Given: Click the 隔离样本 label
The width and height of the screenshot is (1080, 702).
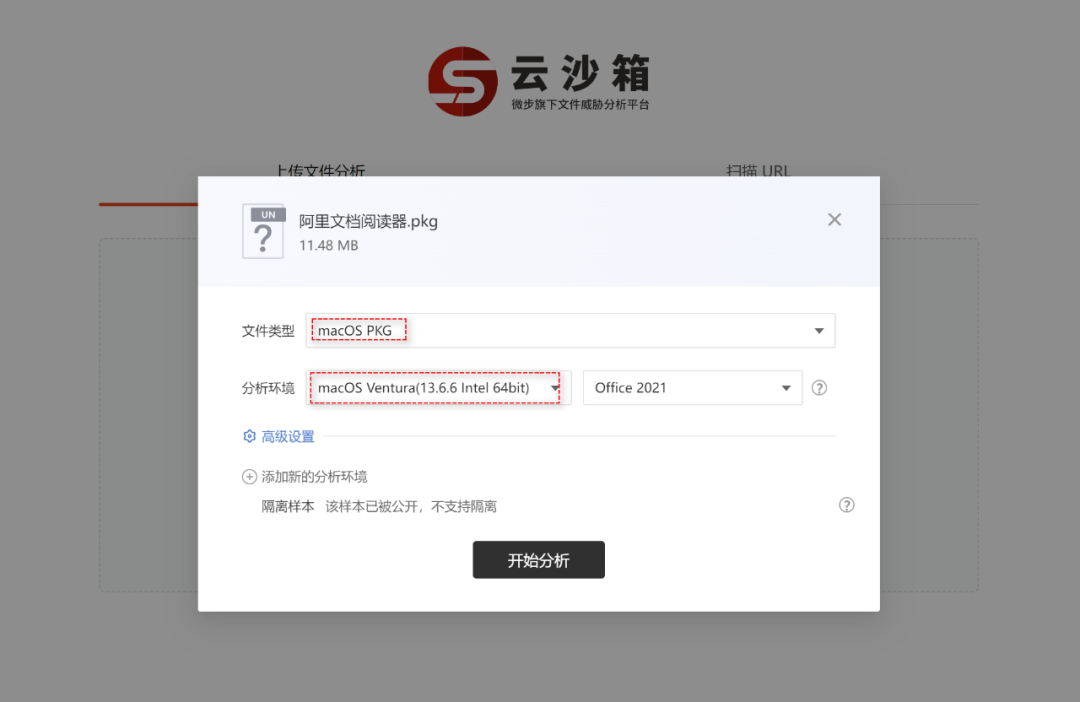Looking at the screenshot, I should [x=288, y=507].
